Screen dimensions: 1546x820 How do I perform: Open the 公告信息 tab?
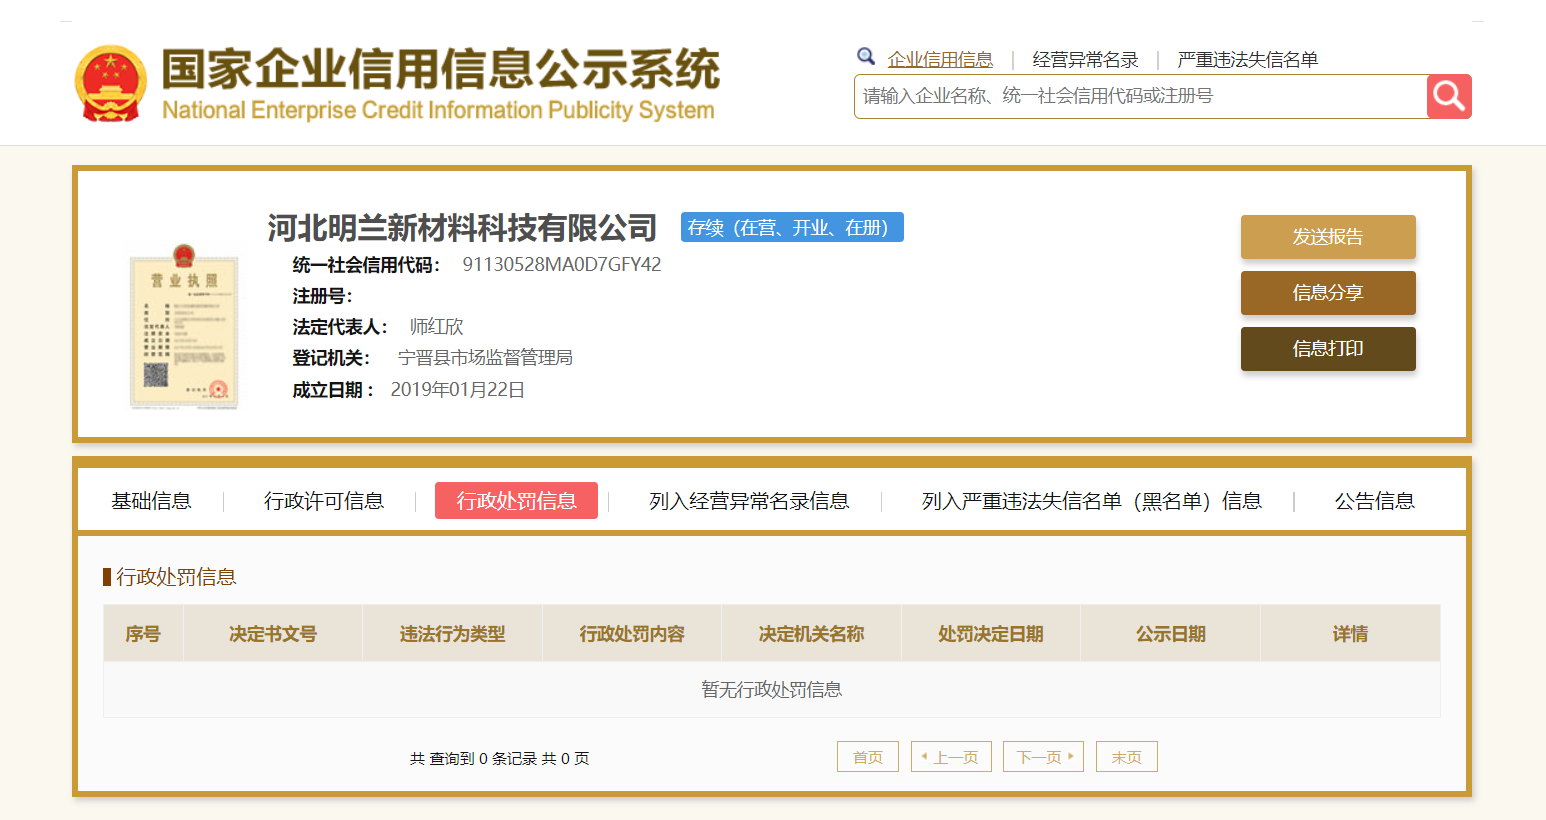point(1374,501)
